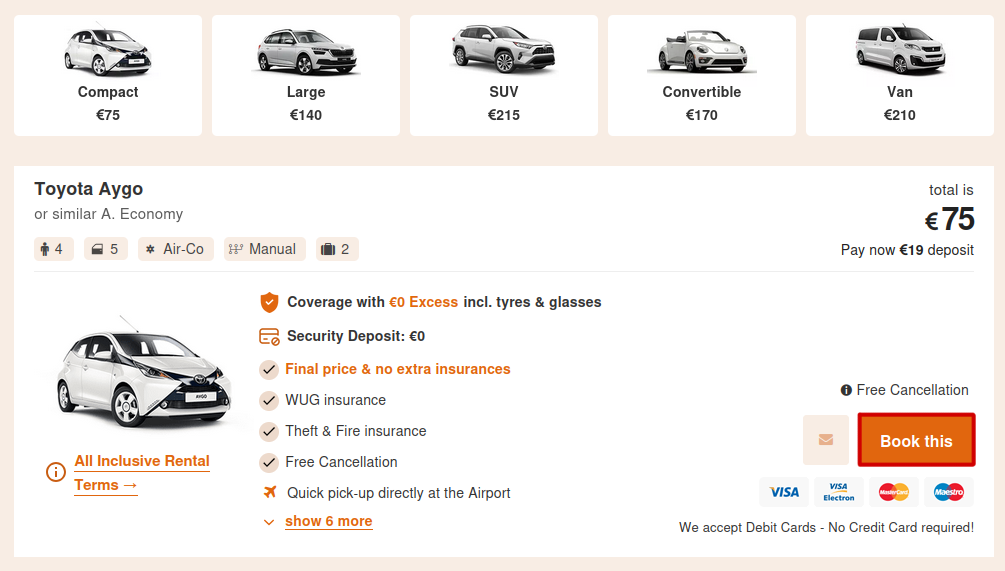This screenshot has height=571, width=1005.
Task: Click the shield coverage icon
Action: click(x=269, y=302)
